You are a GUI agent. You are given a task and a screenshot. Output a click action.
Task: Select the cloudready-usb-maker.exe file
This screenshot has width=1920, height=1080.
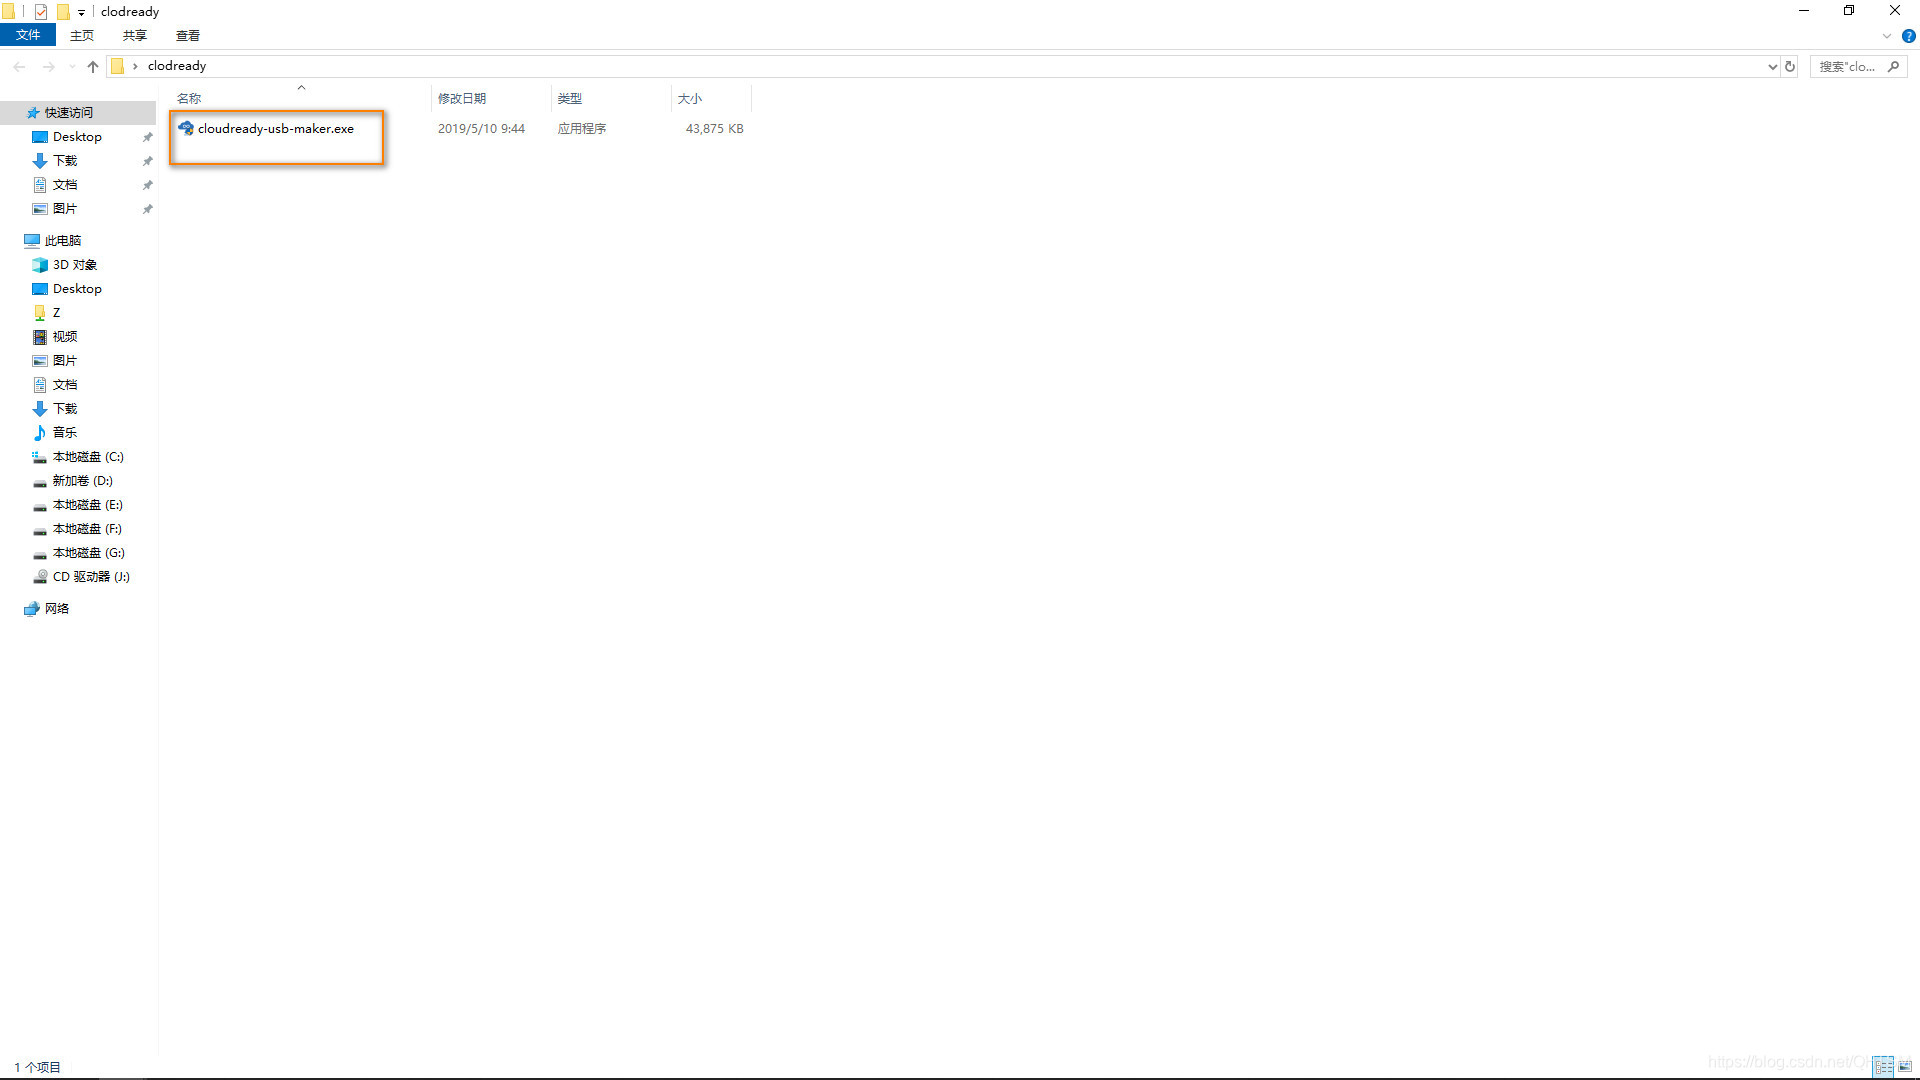[275, 129]
